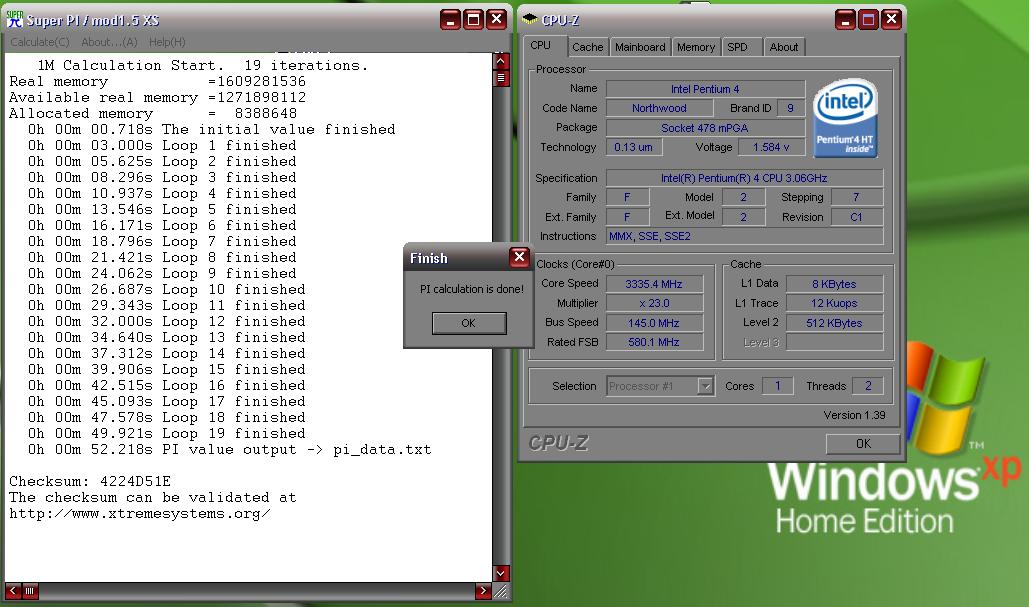Click the Loop 1 finished line
This screenshot has height=607, width=1029.
pos(161,146)
